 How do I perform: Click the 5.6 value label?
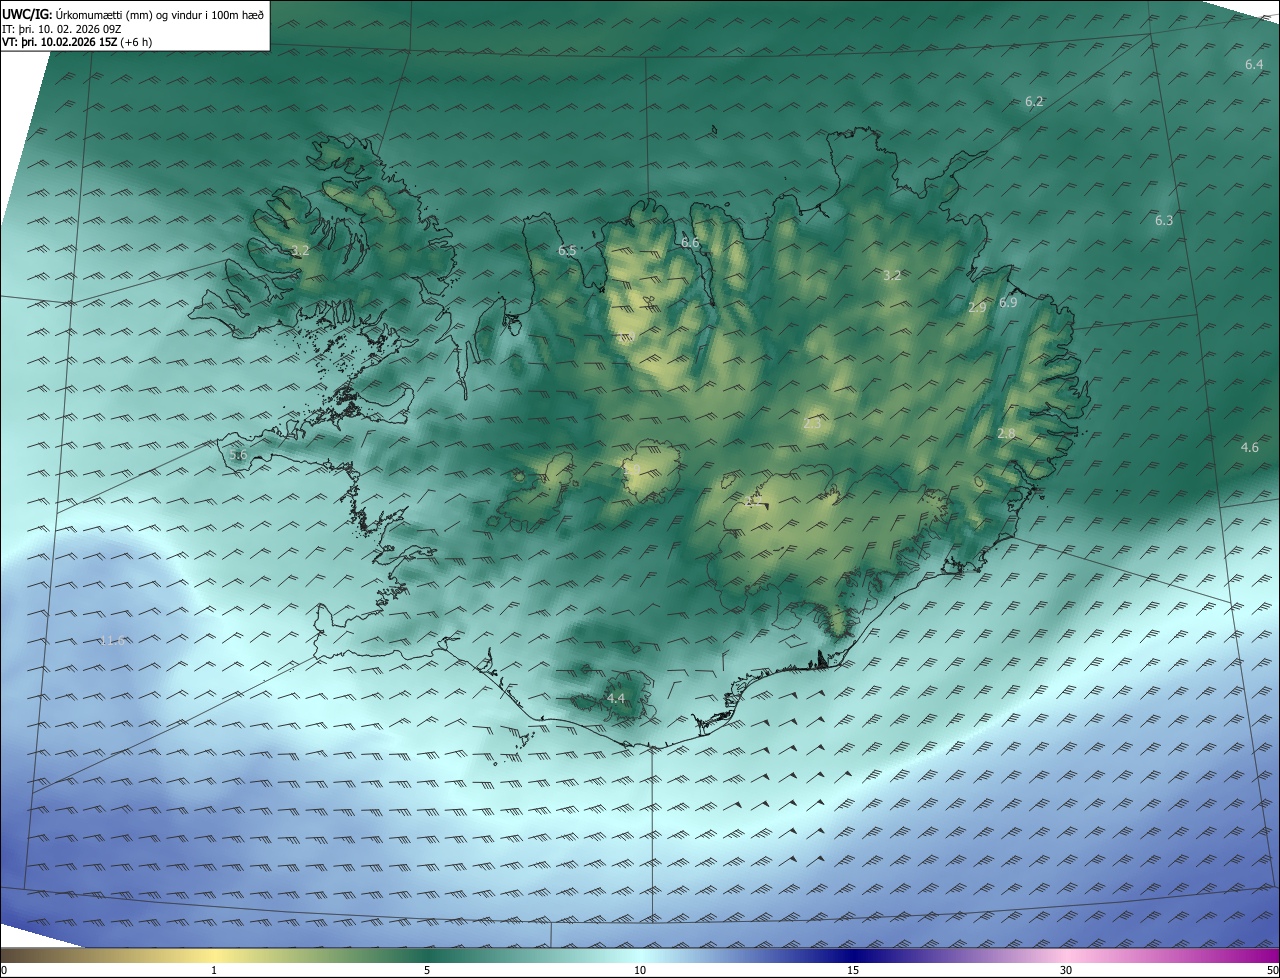point(238,455)
